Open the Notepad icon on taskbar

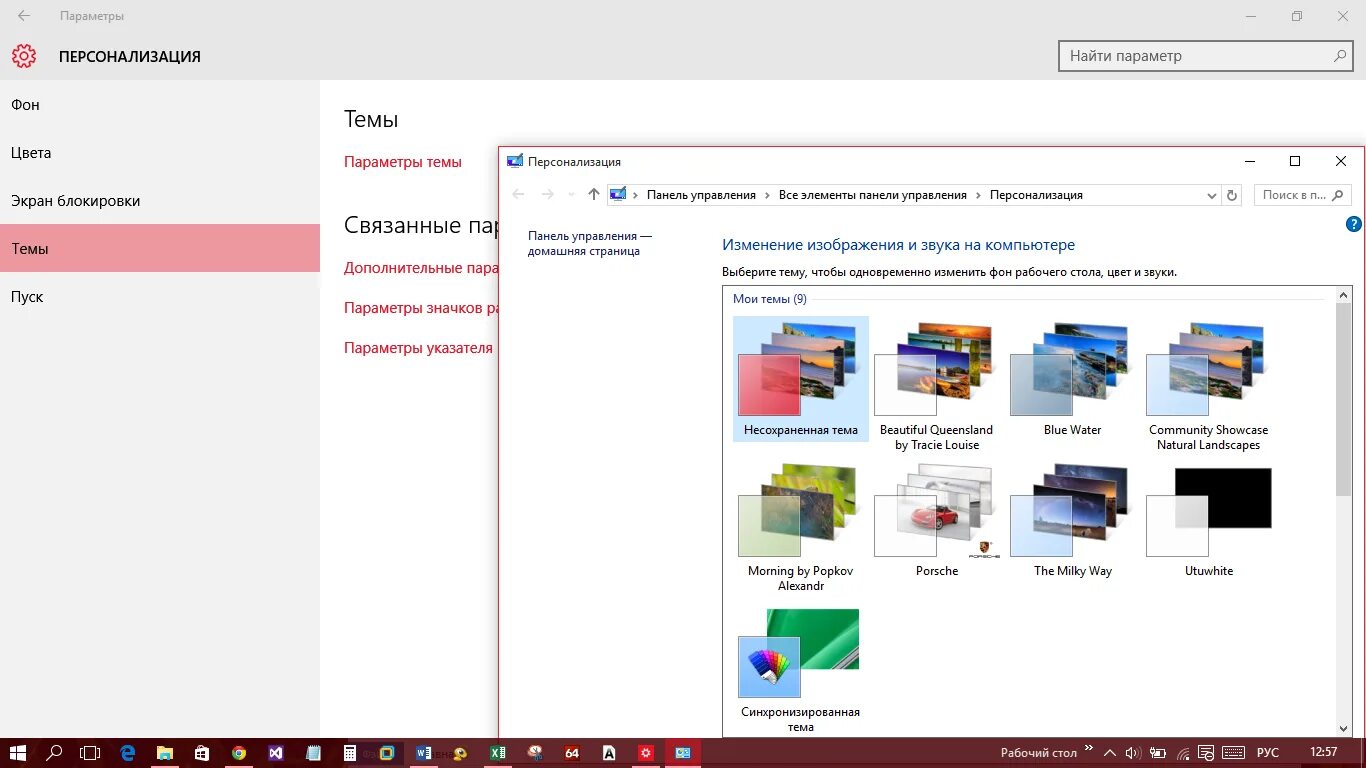point(313,753)
